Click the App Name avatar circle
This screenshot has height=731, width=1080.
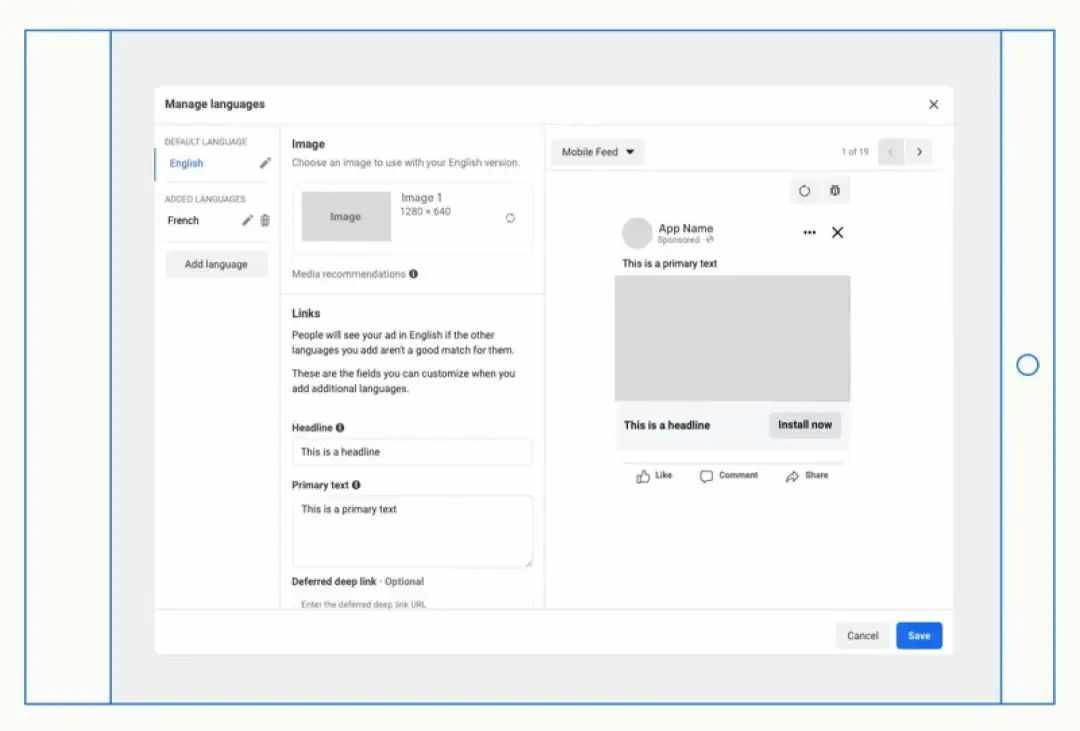[x=637, y=233]
